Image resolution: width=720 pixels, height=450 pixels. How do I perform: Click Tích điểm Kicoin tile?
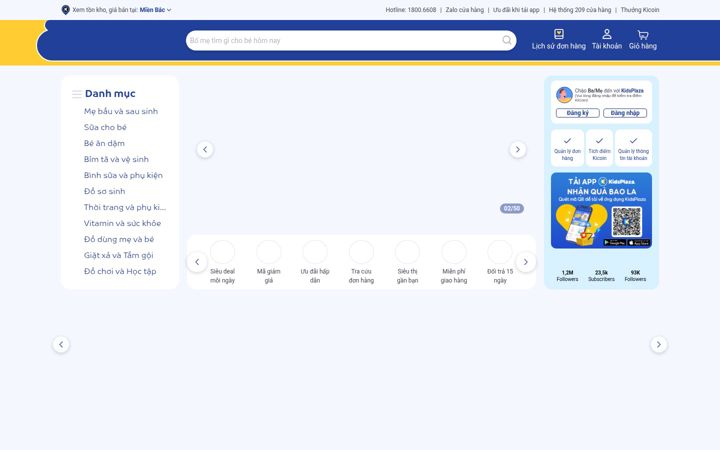pyautogui.click(x=600, y=148)
